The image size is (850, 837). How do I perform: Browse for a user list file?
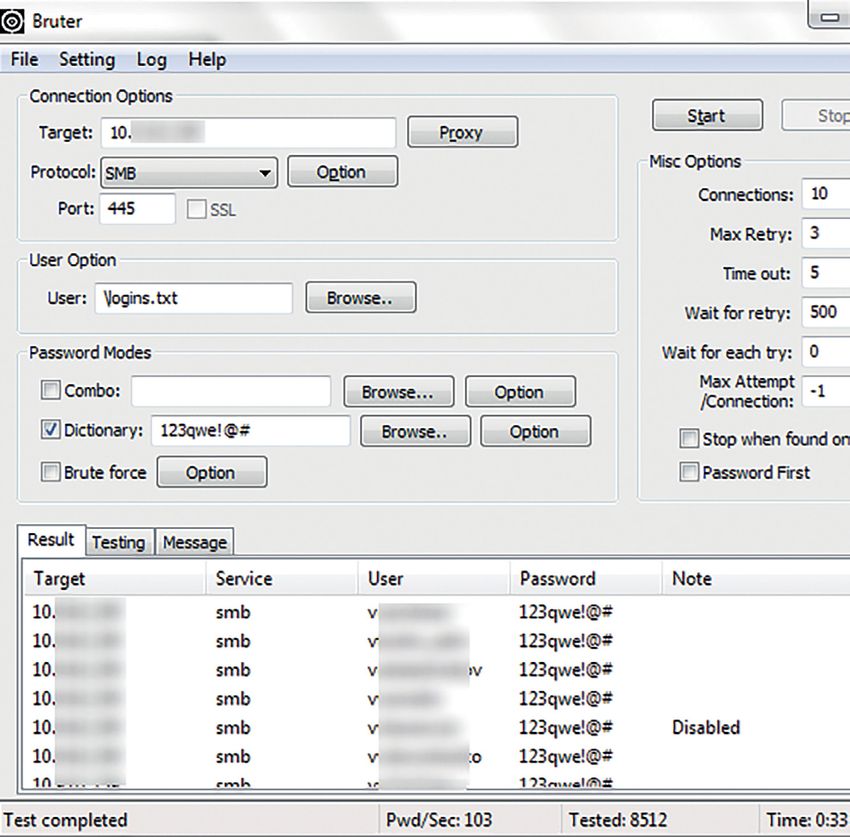[x=361, y=297]
